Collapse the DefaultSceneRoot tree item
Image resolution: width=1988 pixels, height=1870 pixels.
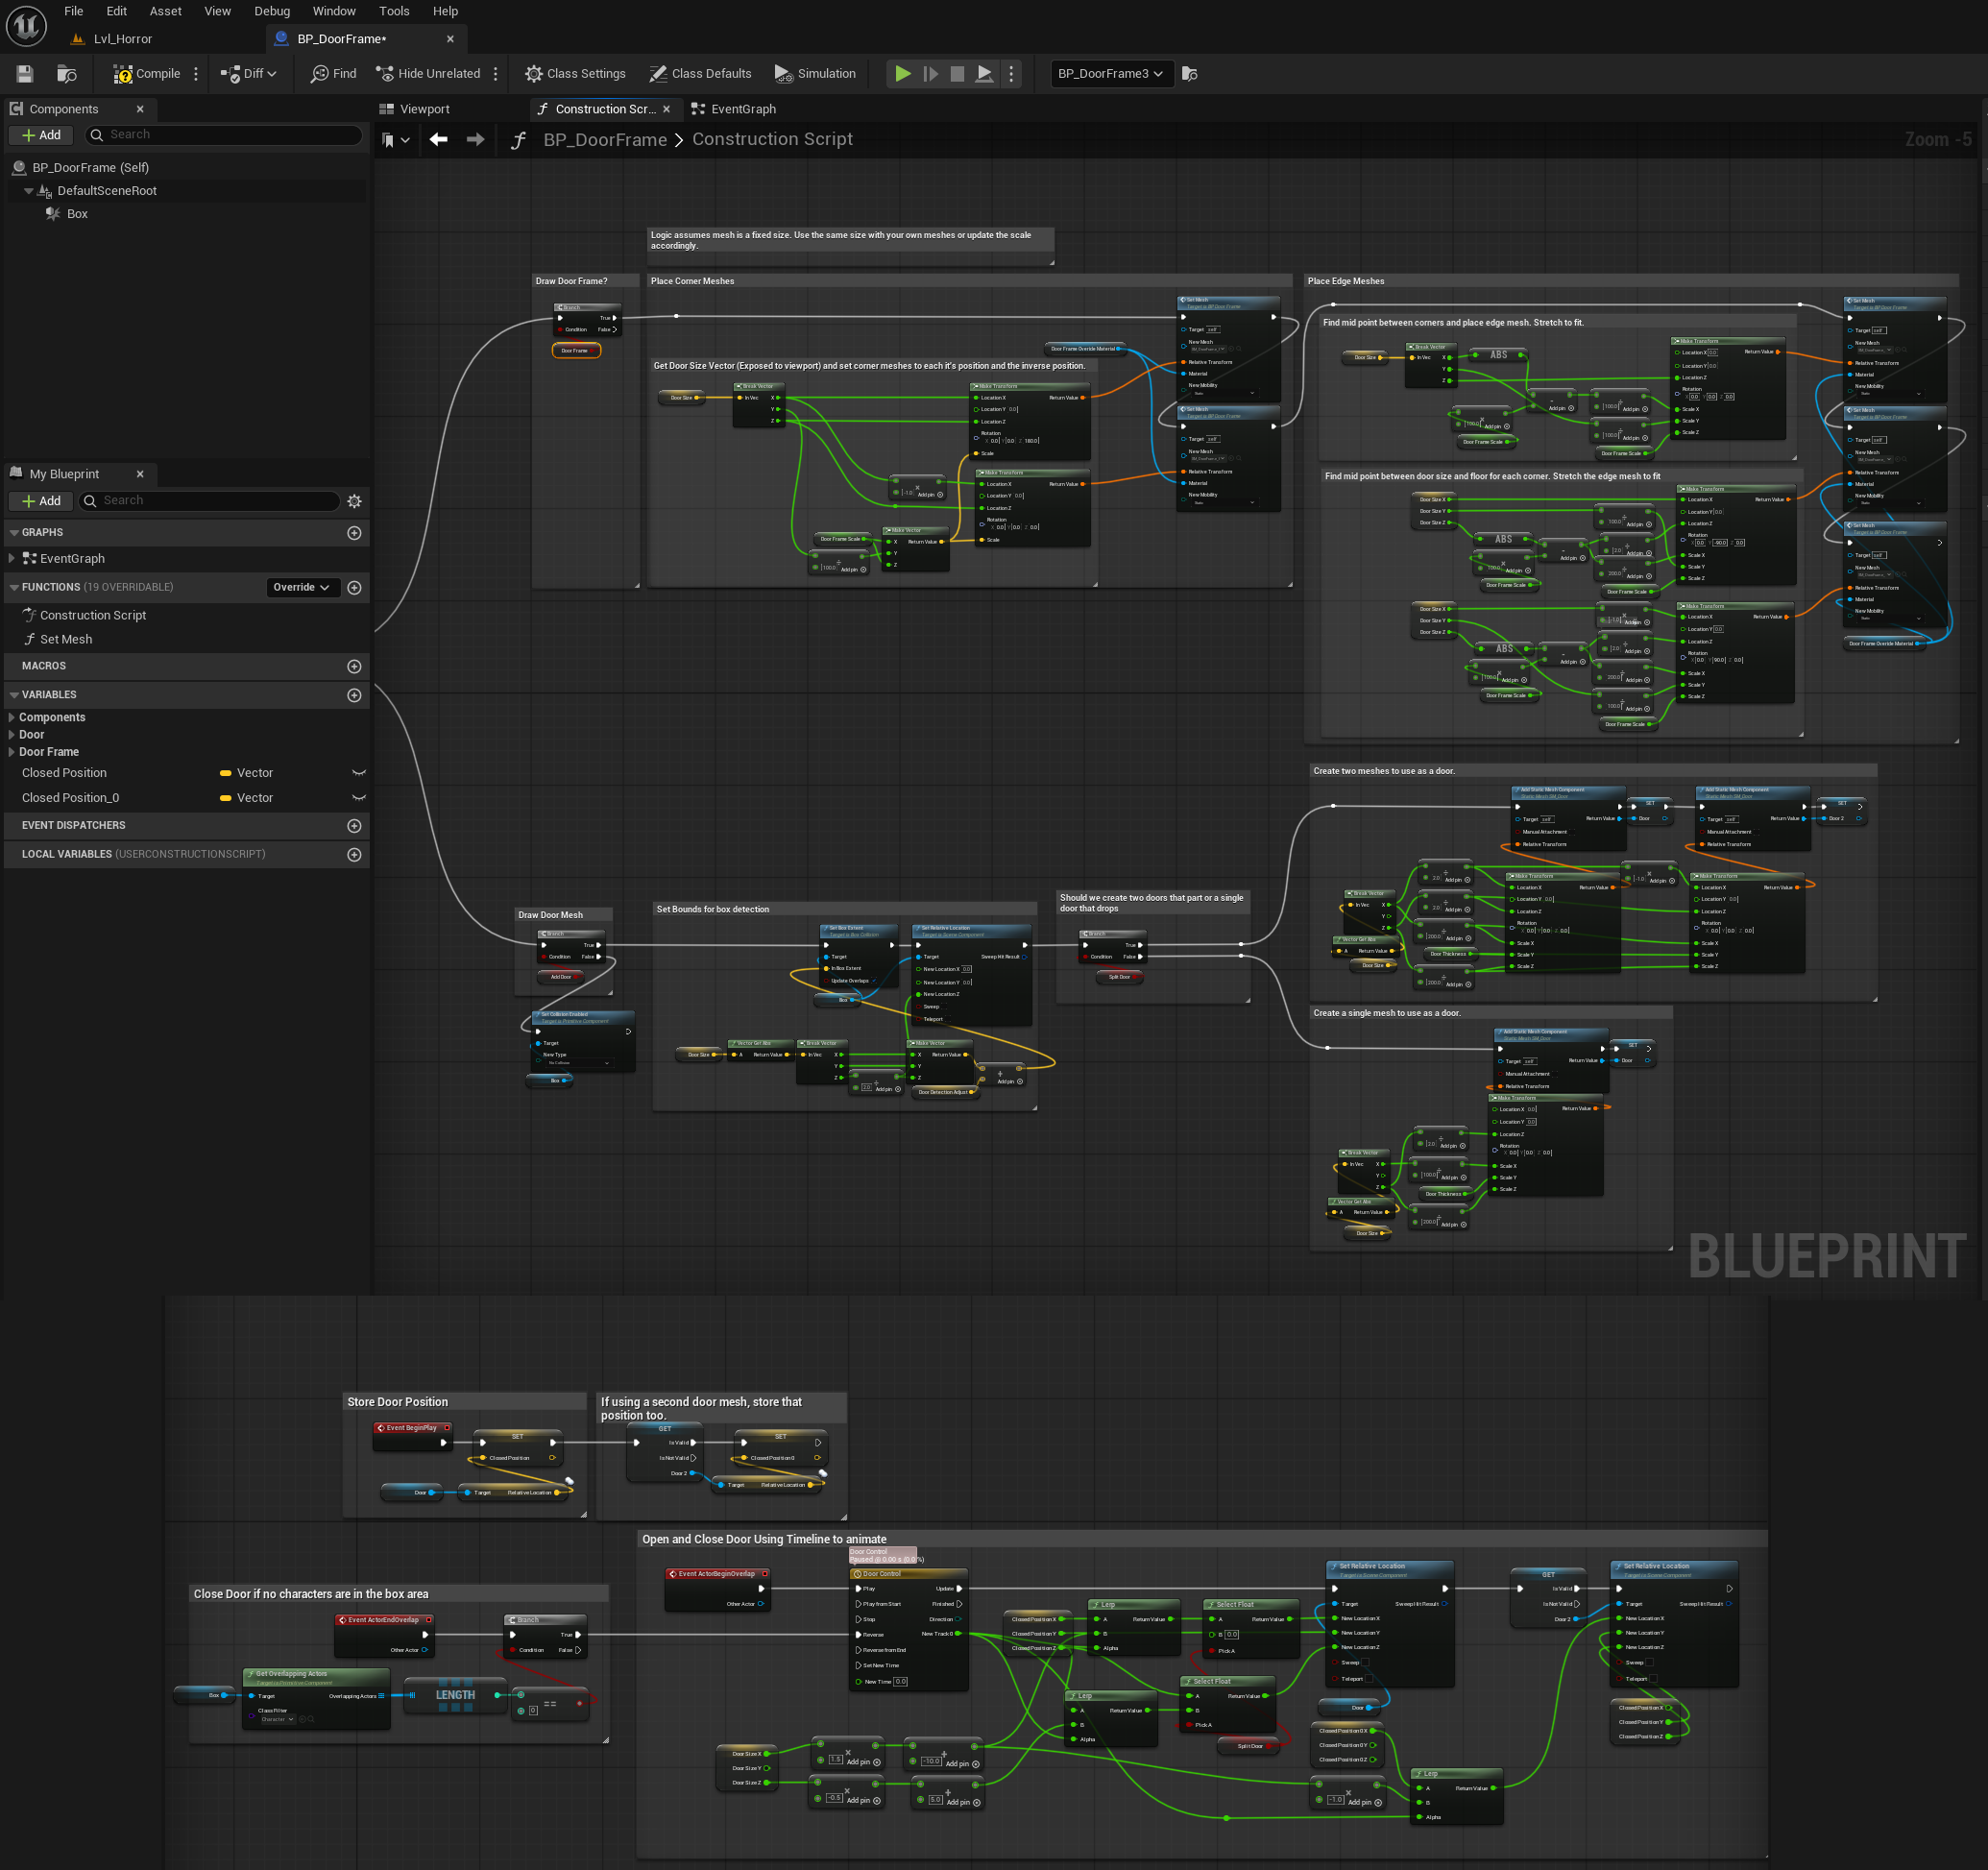pos(28,191)
